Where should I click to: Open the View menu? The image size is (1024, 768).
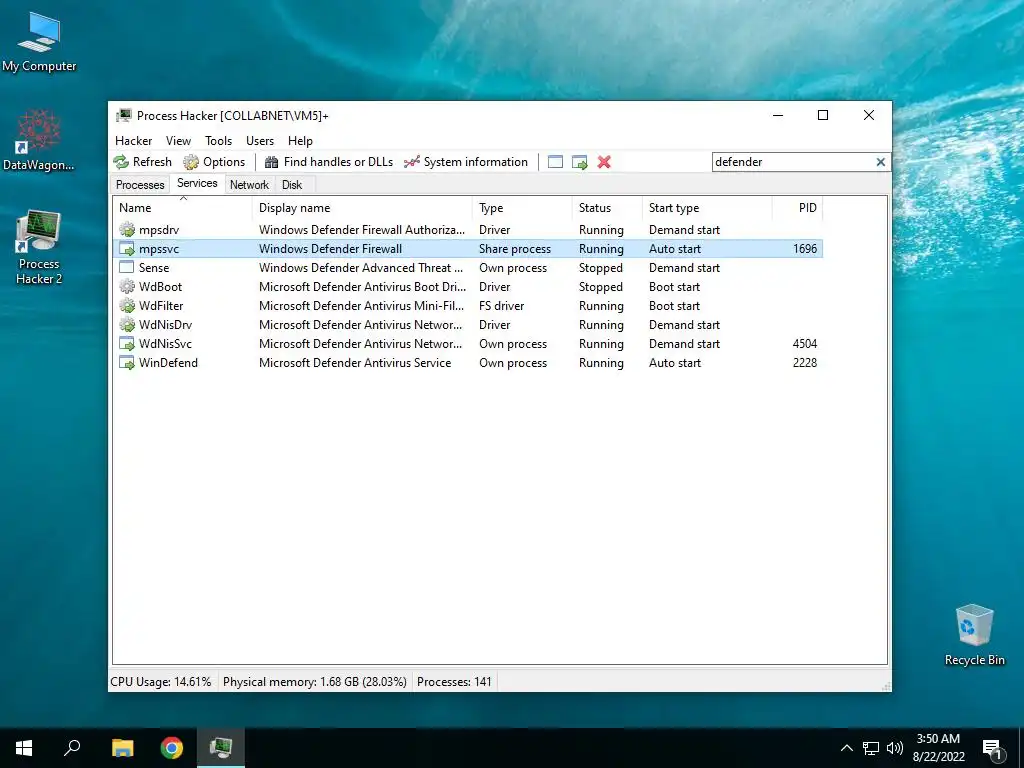pos(178,140)
